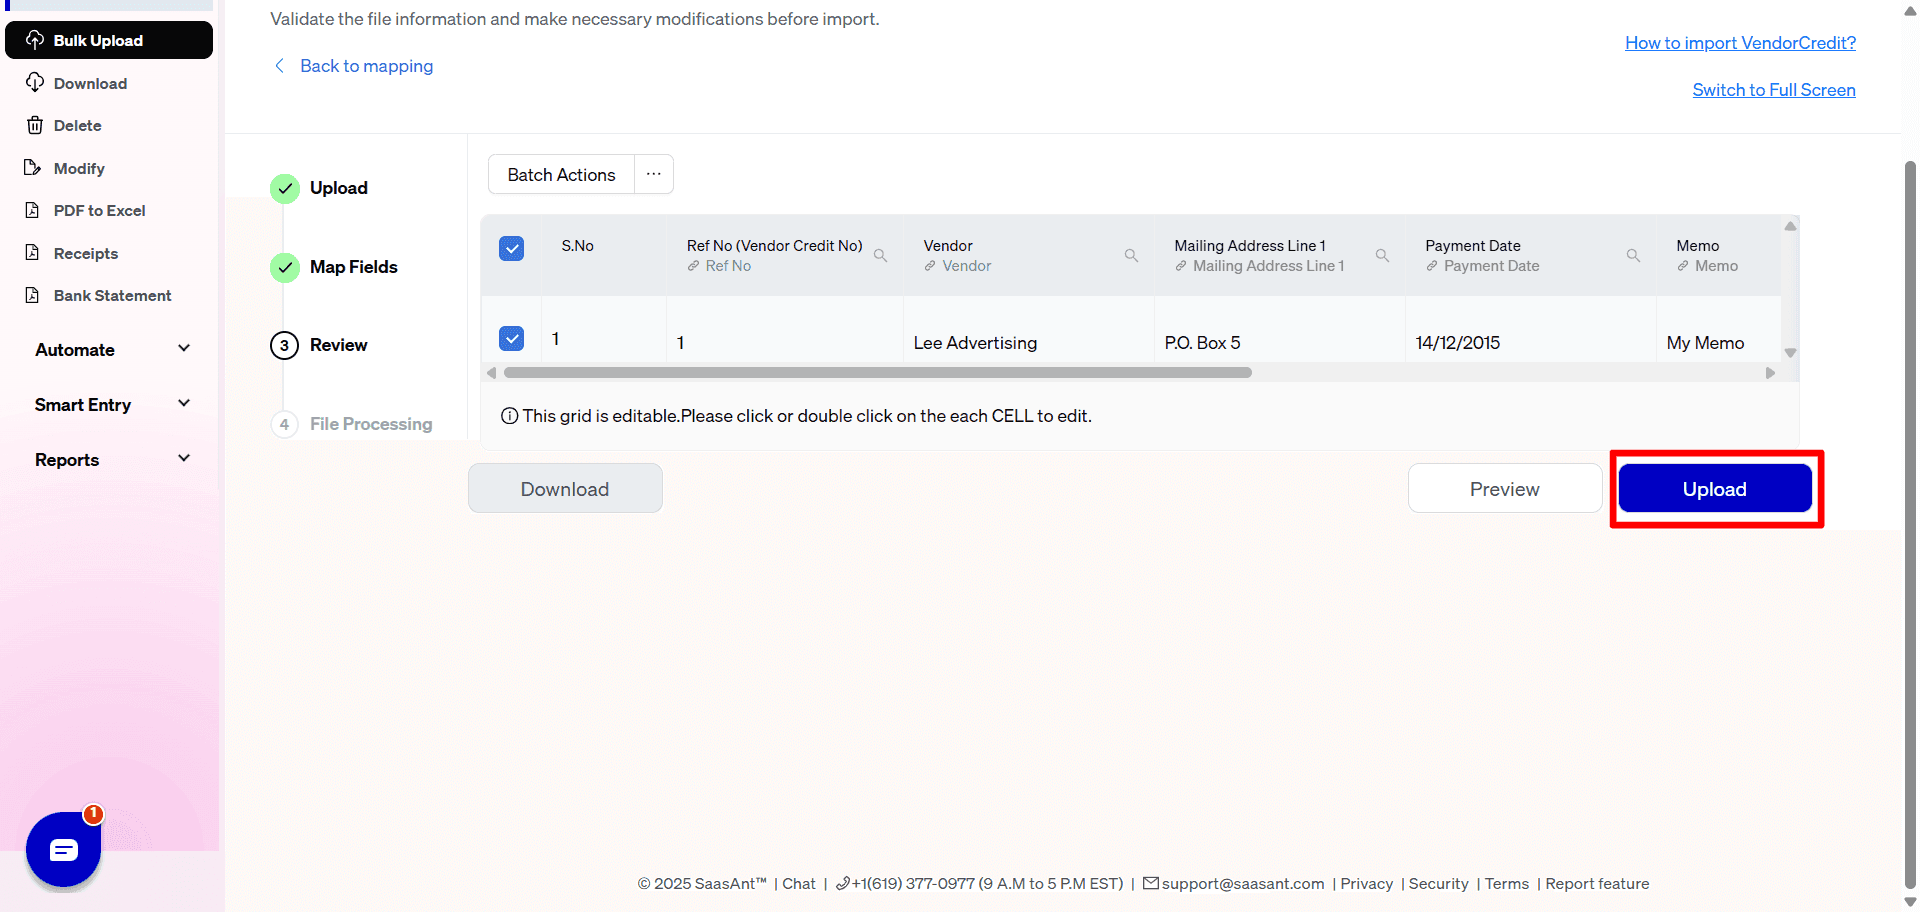The image size is (1920, 912).
Task: Search within the Vendor column
Action: click(1131, 255)
